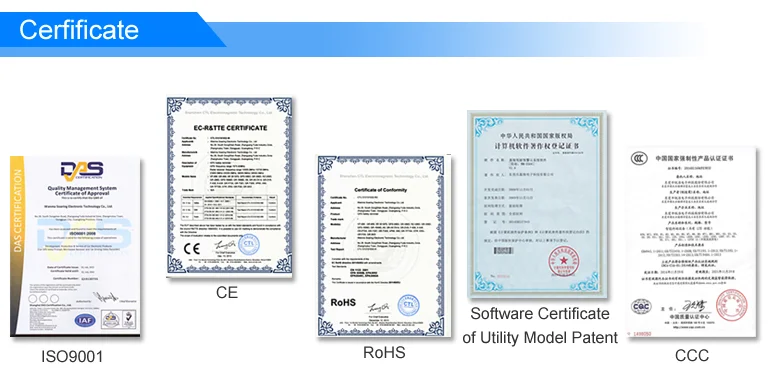Click the IAF badge icon
The width and height of the screenshot is (770, 381).
coord(85,321)
